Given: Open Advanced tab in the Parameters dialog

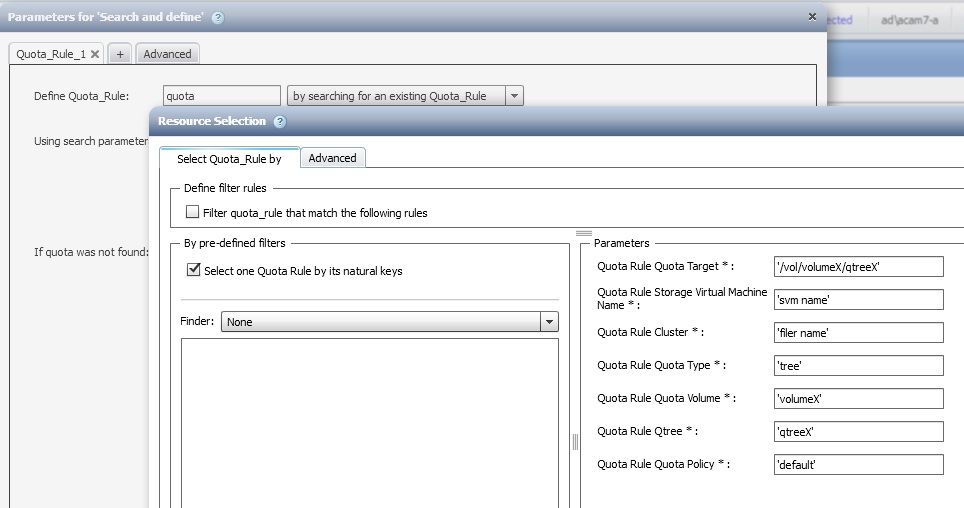Looking at the screenshot, I should click(167, 54).
